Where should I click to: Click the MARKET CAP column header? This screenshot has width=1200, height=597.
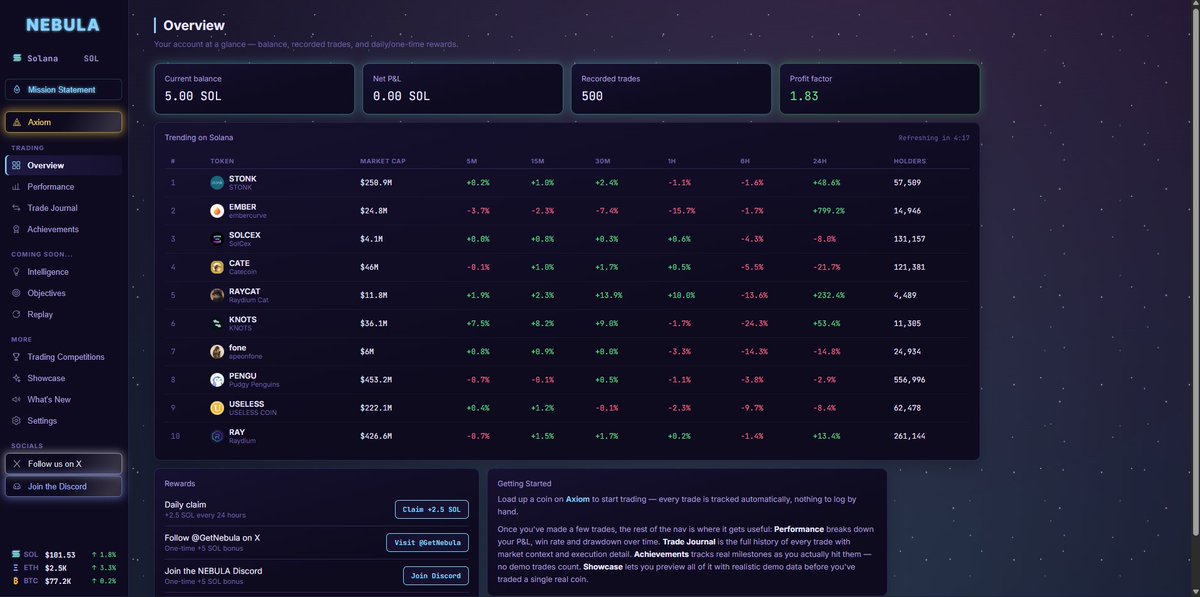point(383,161)
